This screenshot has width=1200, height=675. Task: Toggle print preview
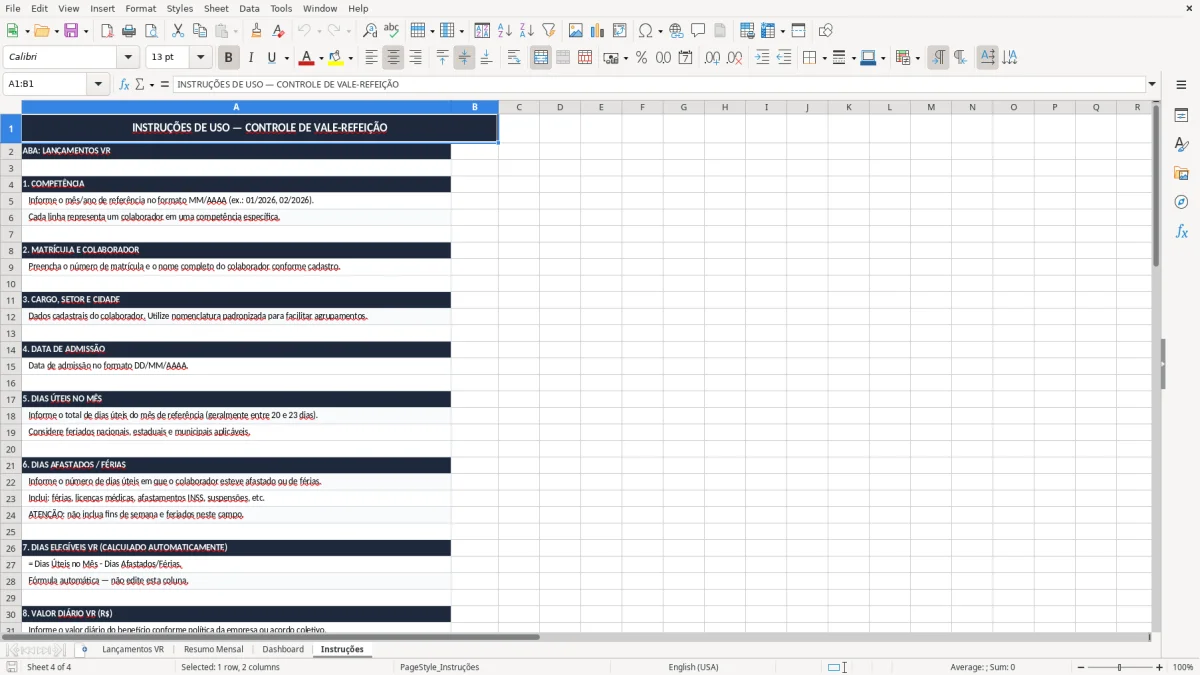coord(151,31)
